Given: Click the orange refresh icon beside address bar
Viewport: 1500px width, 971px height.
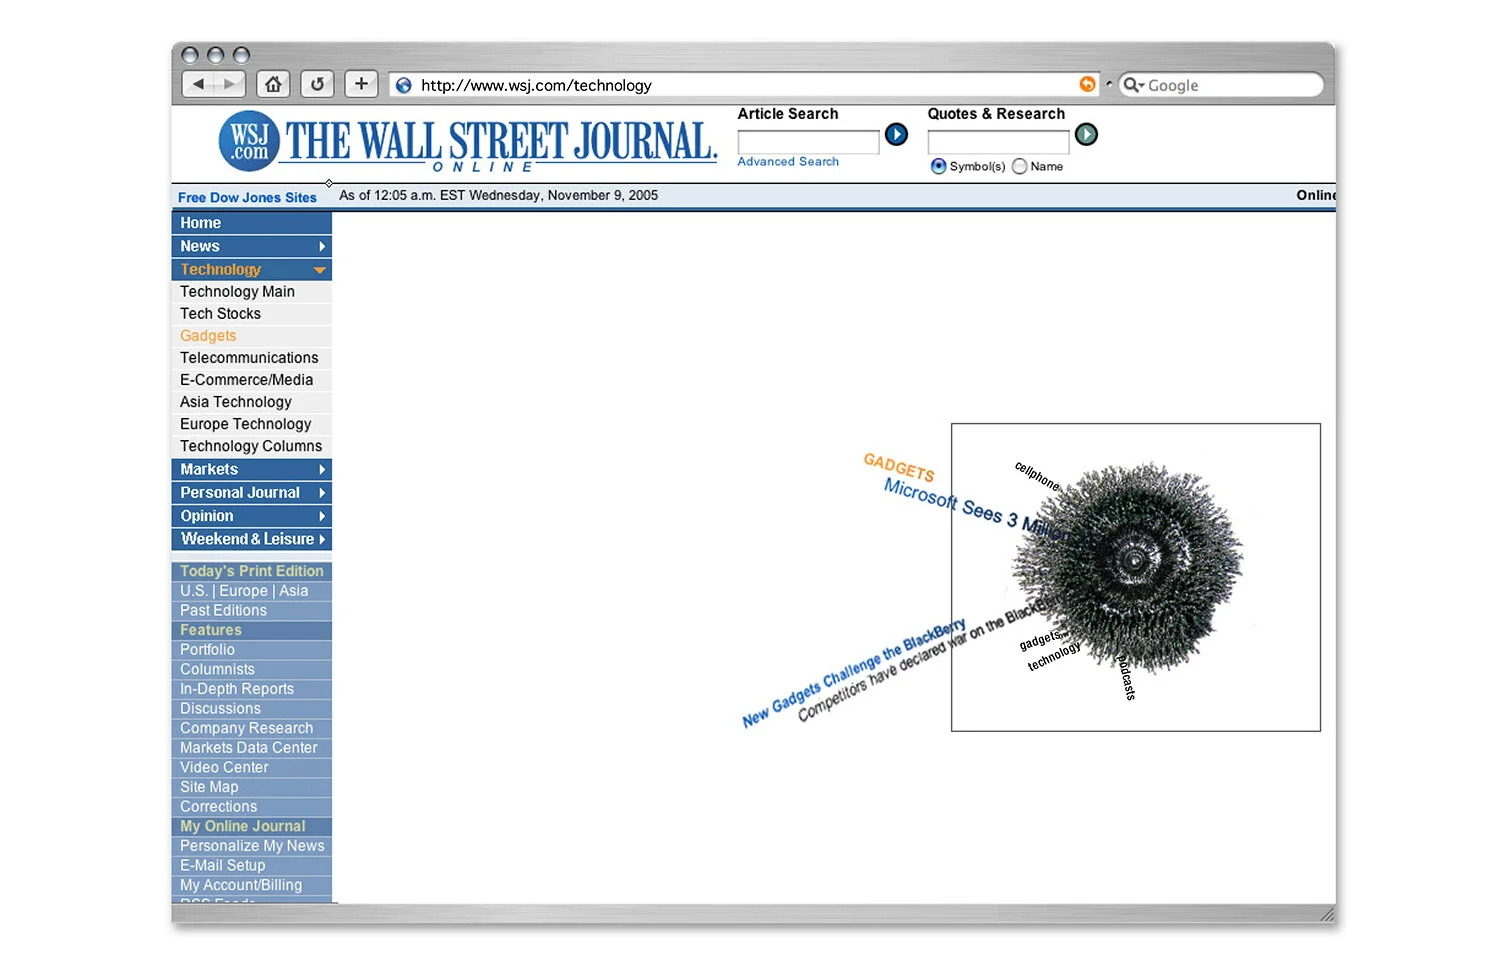Looking at the screenshot, I should 1087,85.
